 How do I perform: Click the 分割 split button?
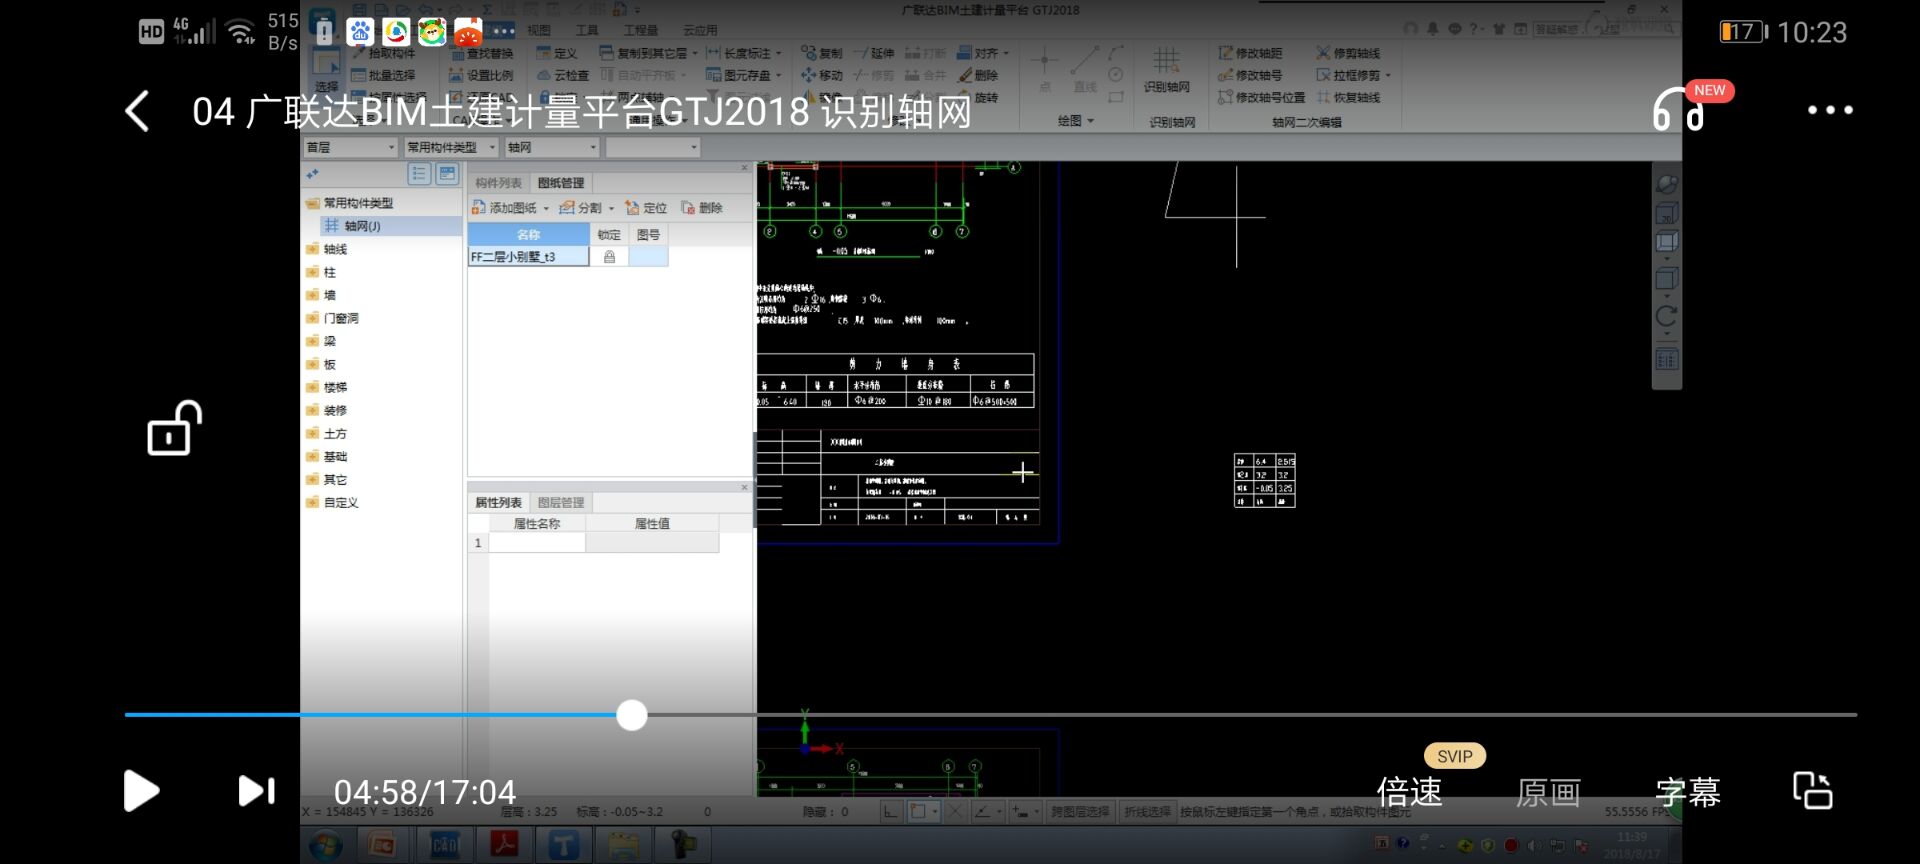tap(581, 208)
